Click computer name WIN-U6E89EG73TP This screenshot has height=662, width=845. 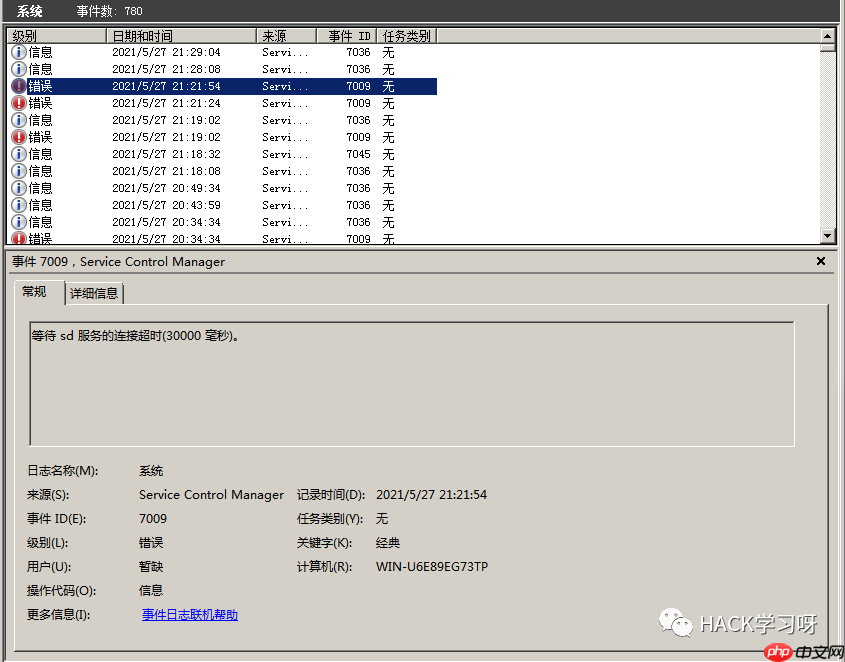tap(432, 567)
